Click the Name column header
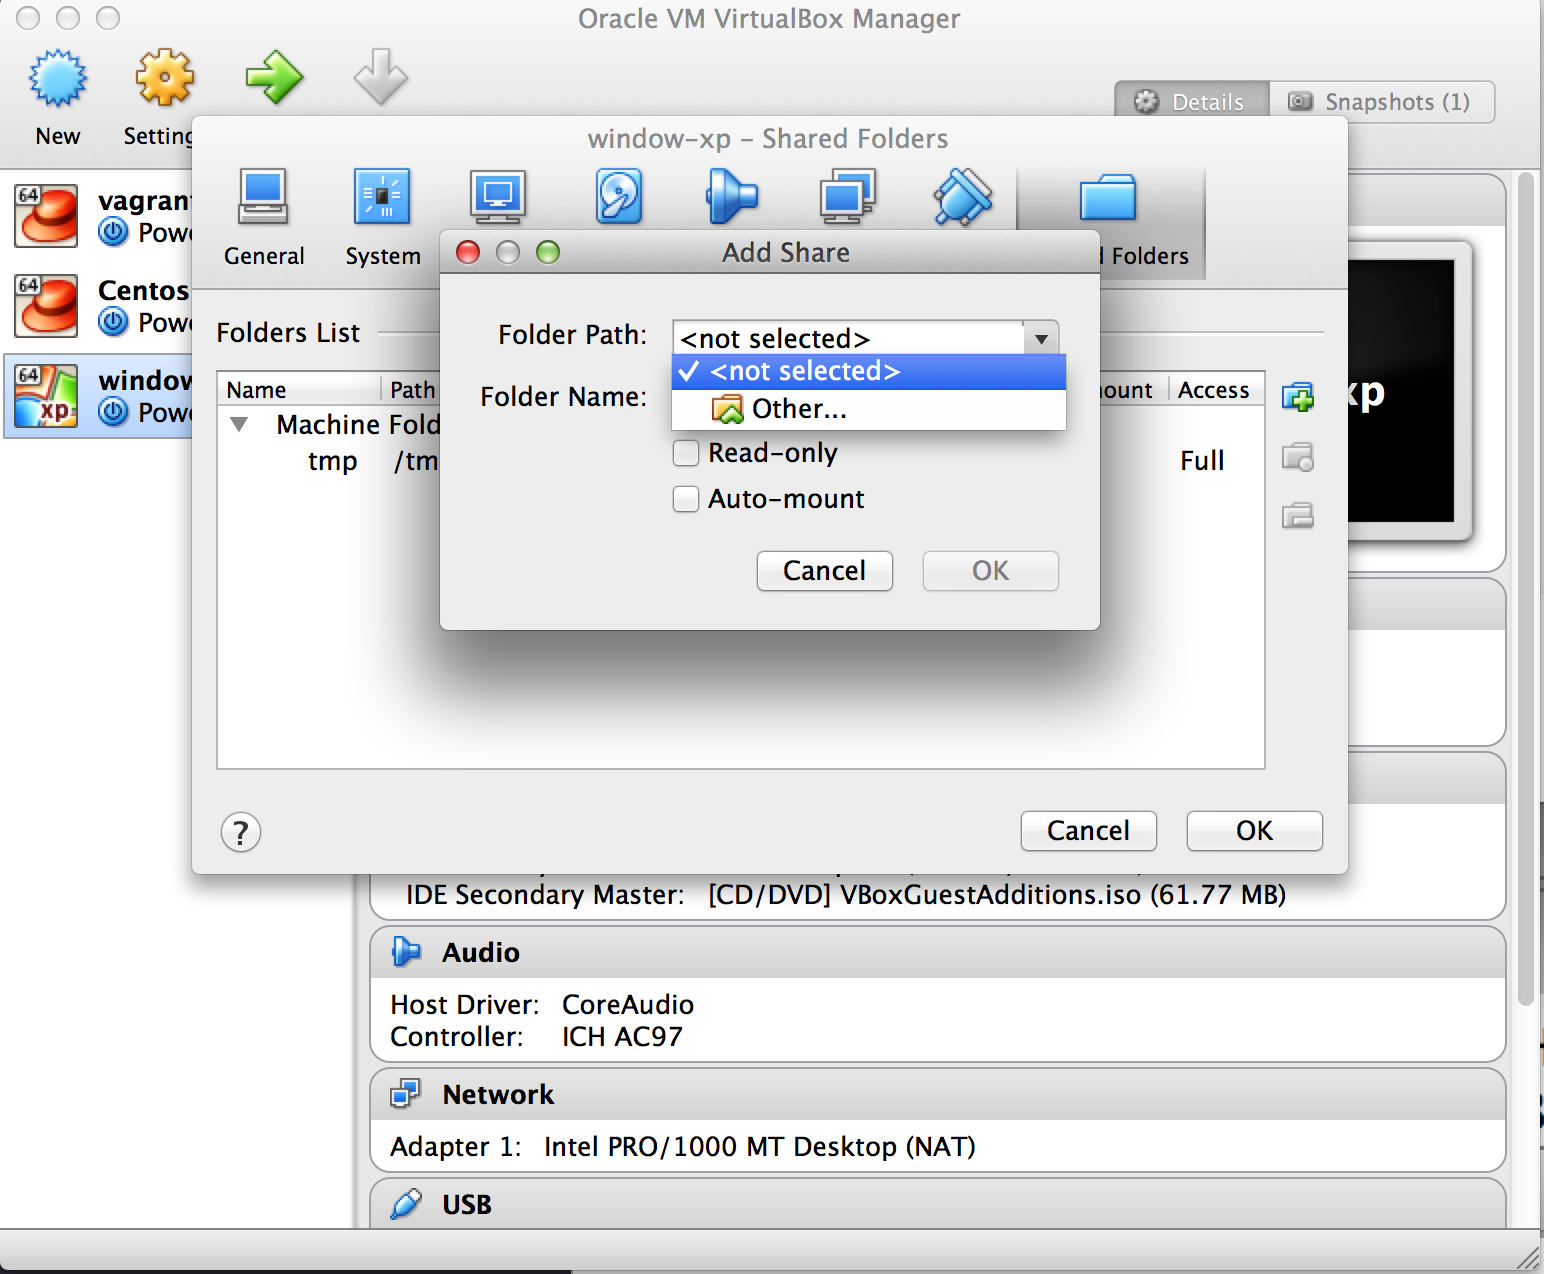 pyautogui.click(x=299, y=389)
